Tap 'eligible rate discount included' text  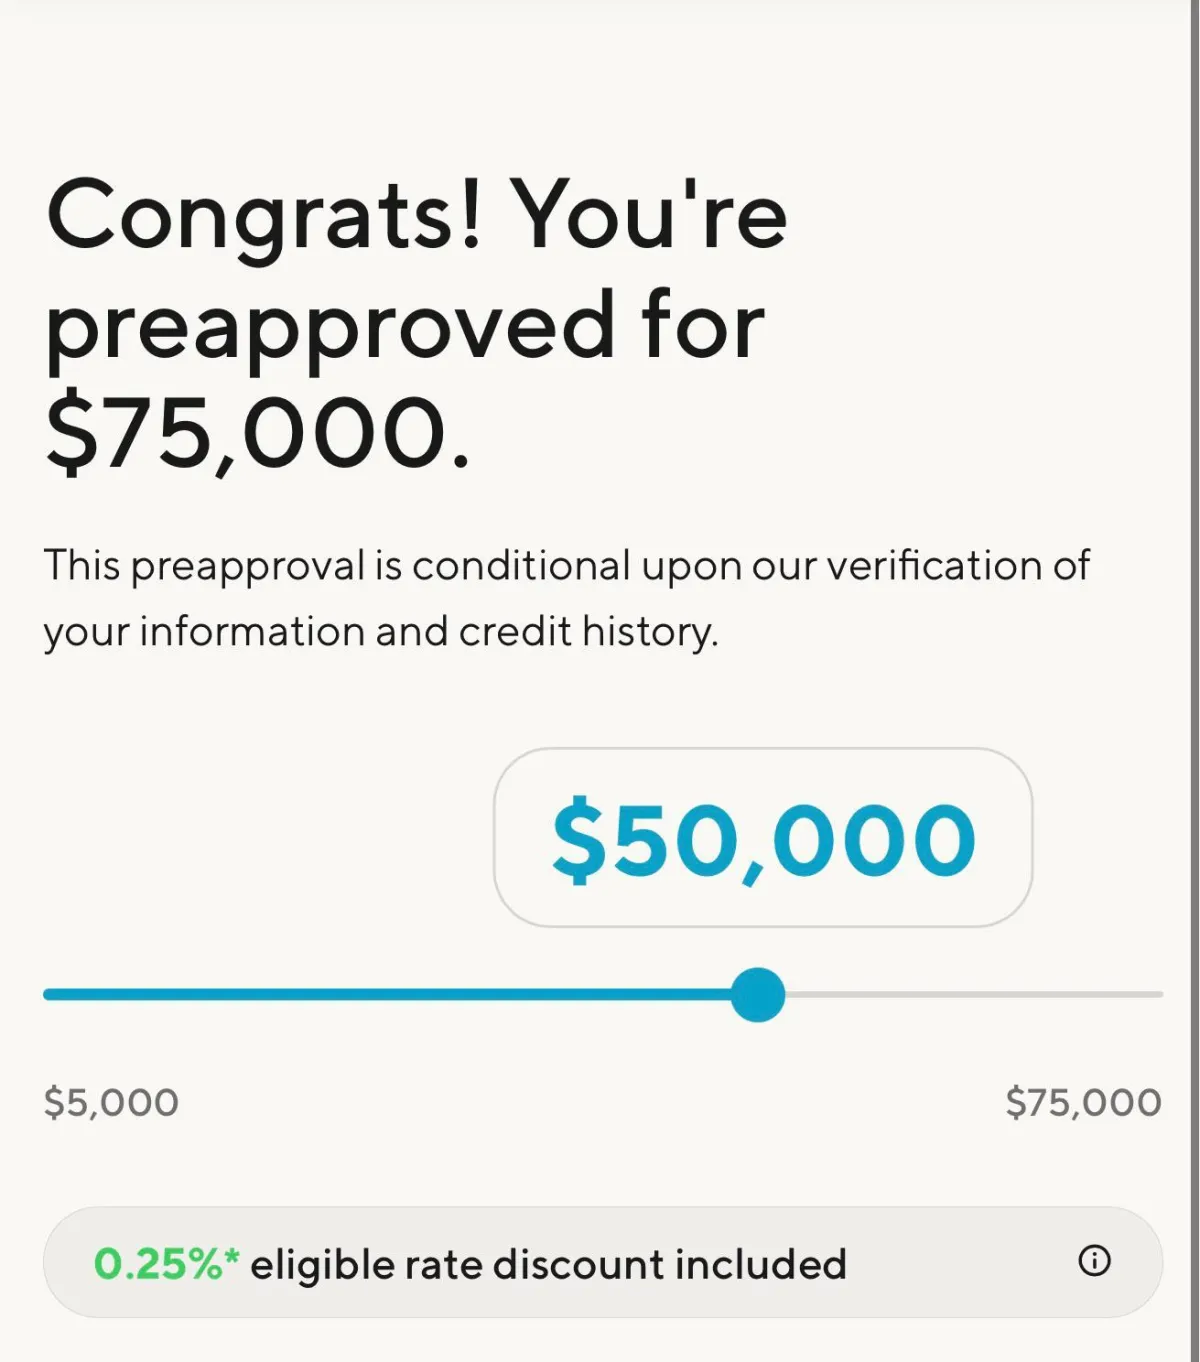(548, 1264)
